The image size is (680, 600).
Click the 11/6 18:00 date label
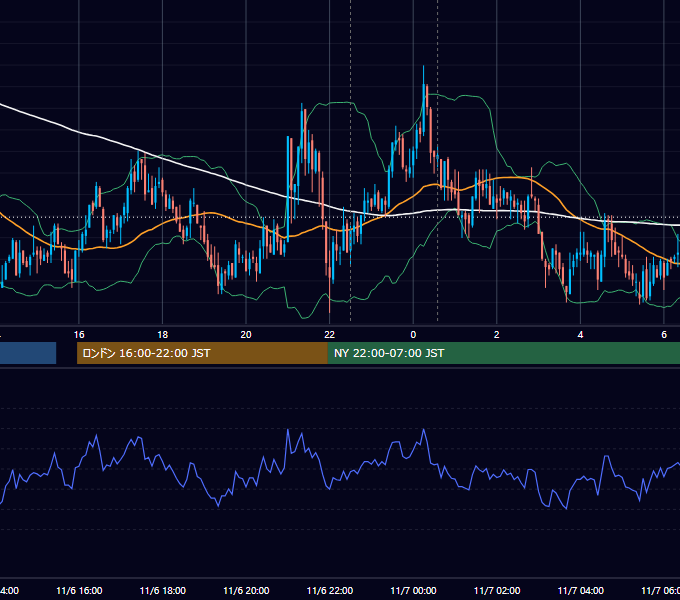pos(163,590)
